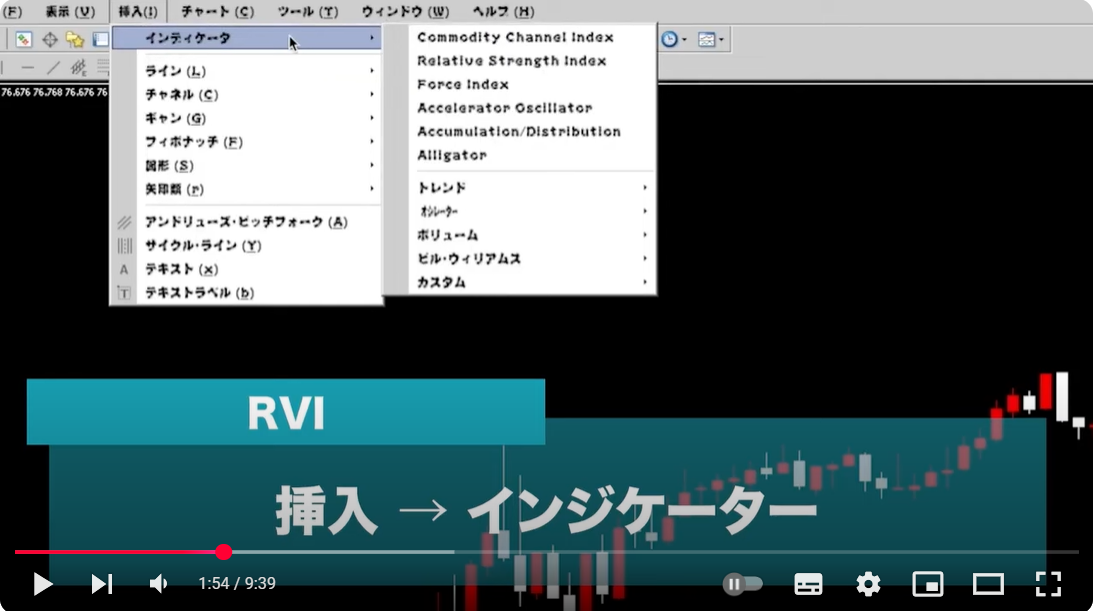Toggle the autoplay switch
The image size is (1098, 611).
[742, 584]
